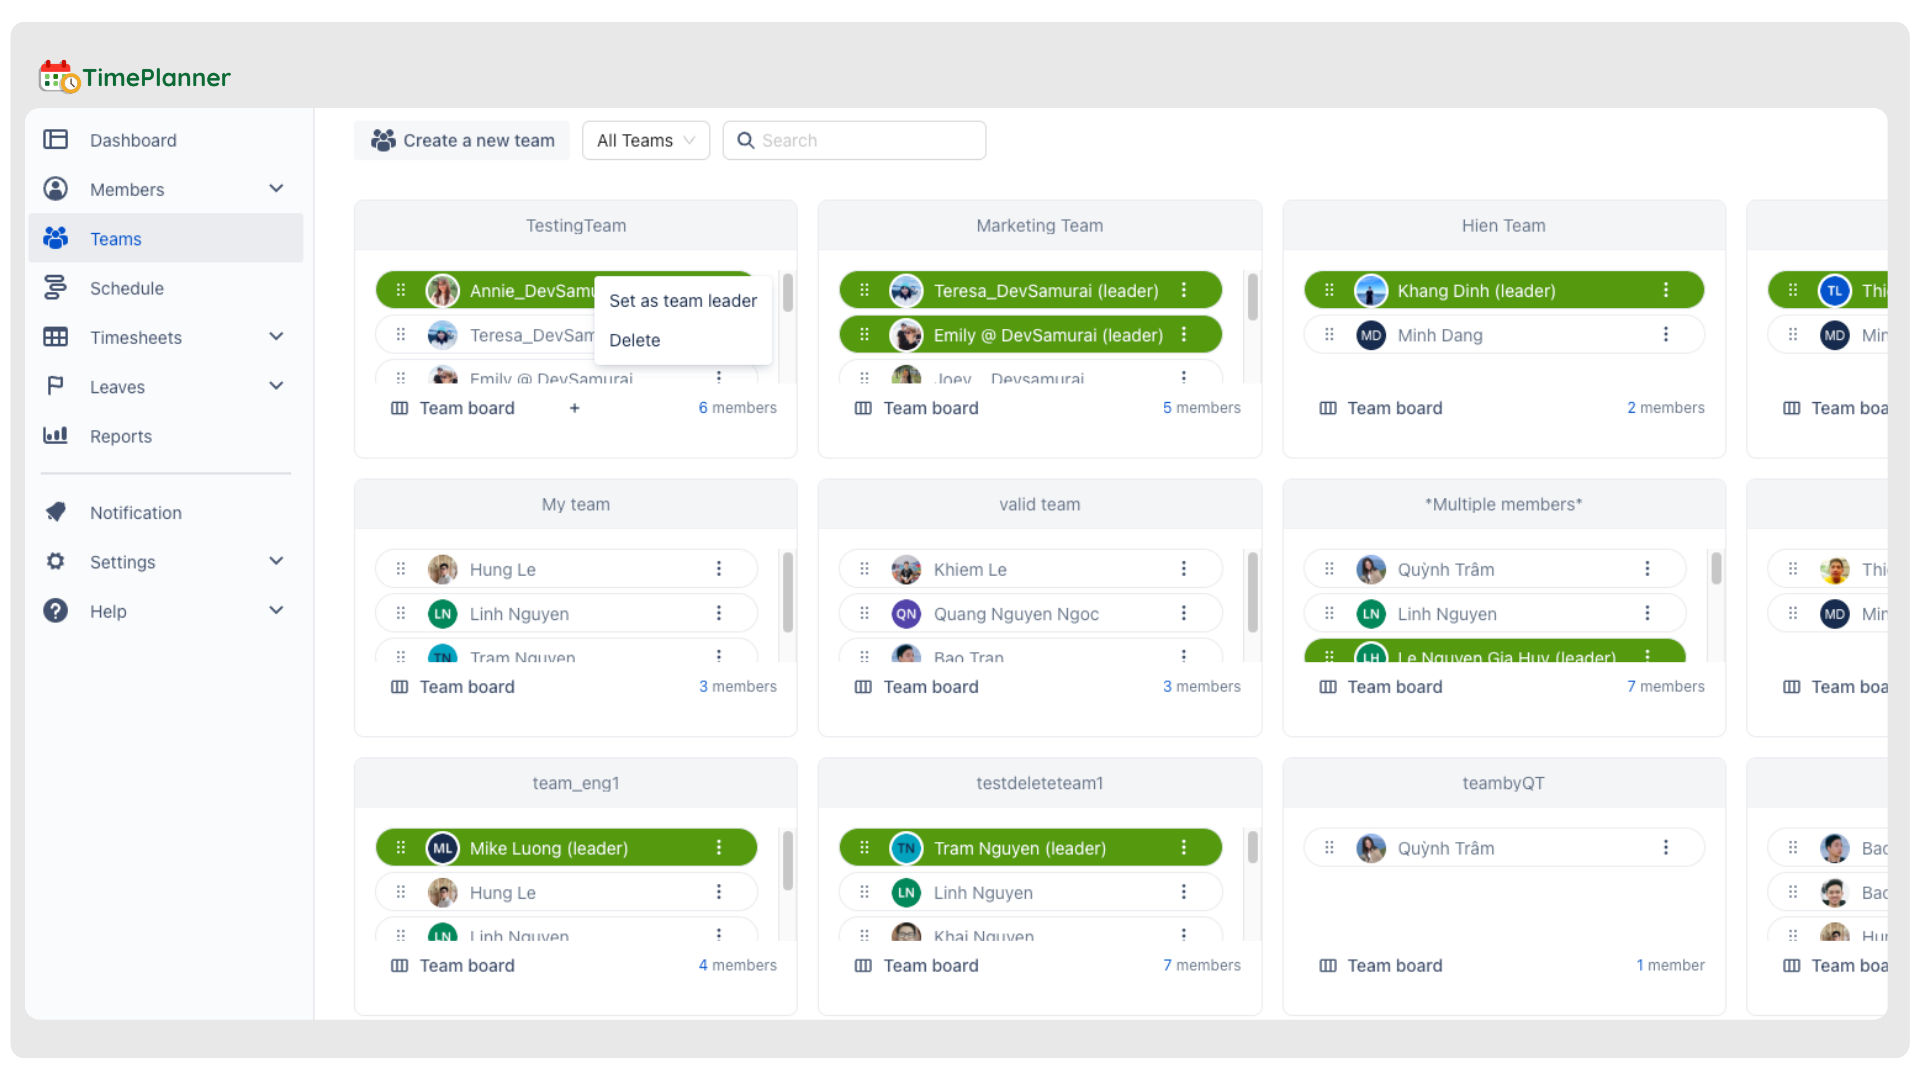Open options for Mike Luong leader
The image size is (1920, 1080).
719,848
